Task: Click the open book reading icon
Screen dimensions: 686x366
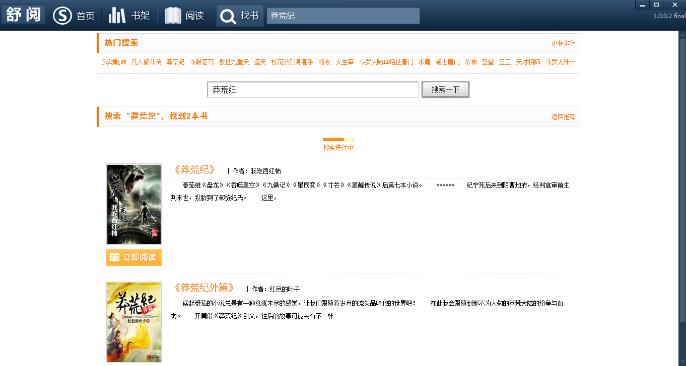Action: click(x=172, y=16)
